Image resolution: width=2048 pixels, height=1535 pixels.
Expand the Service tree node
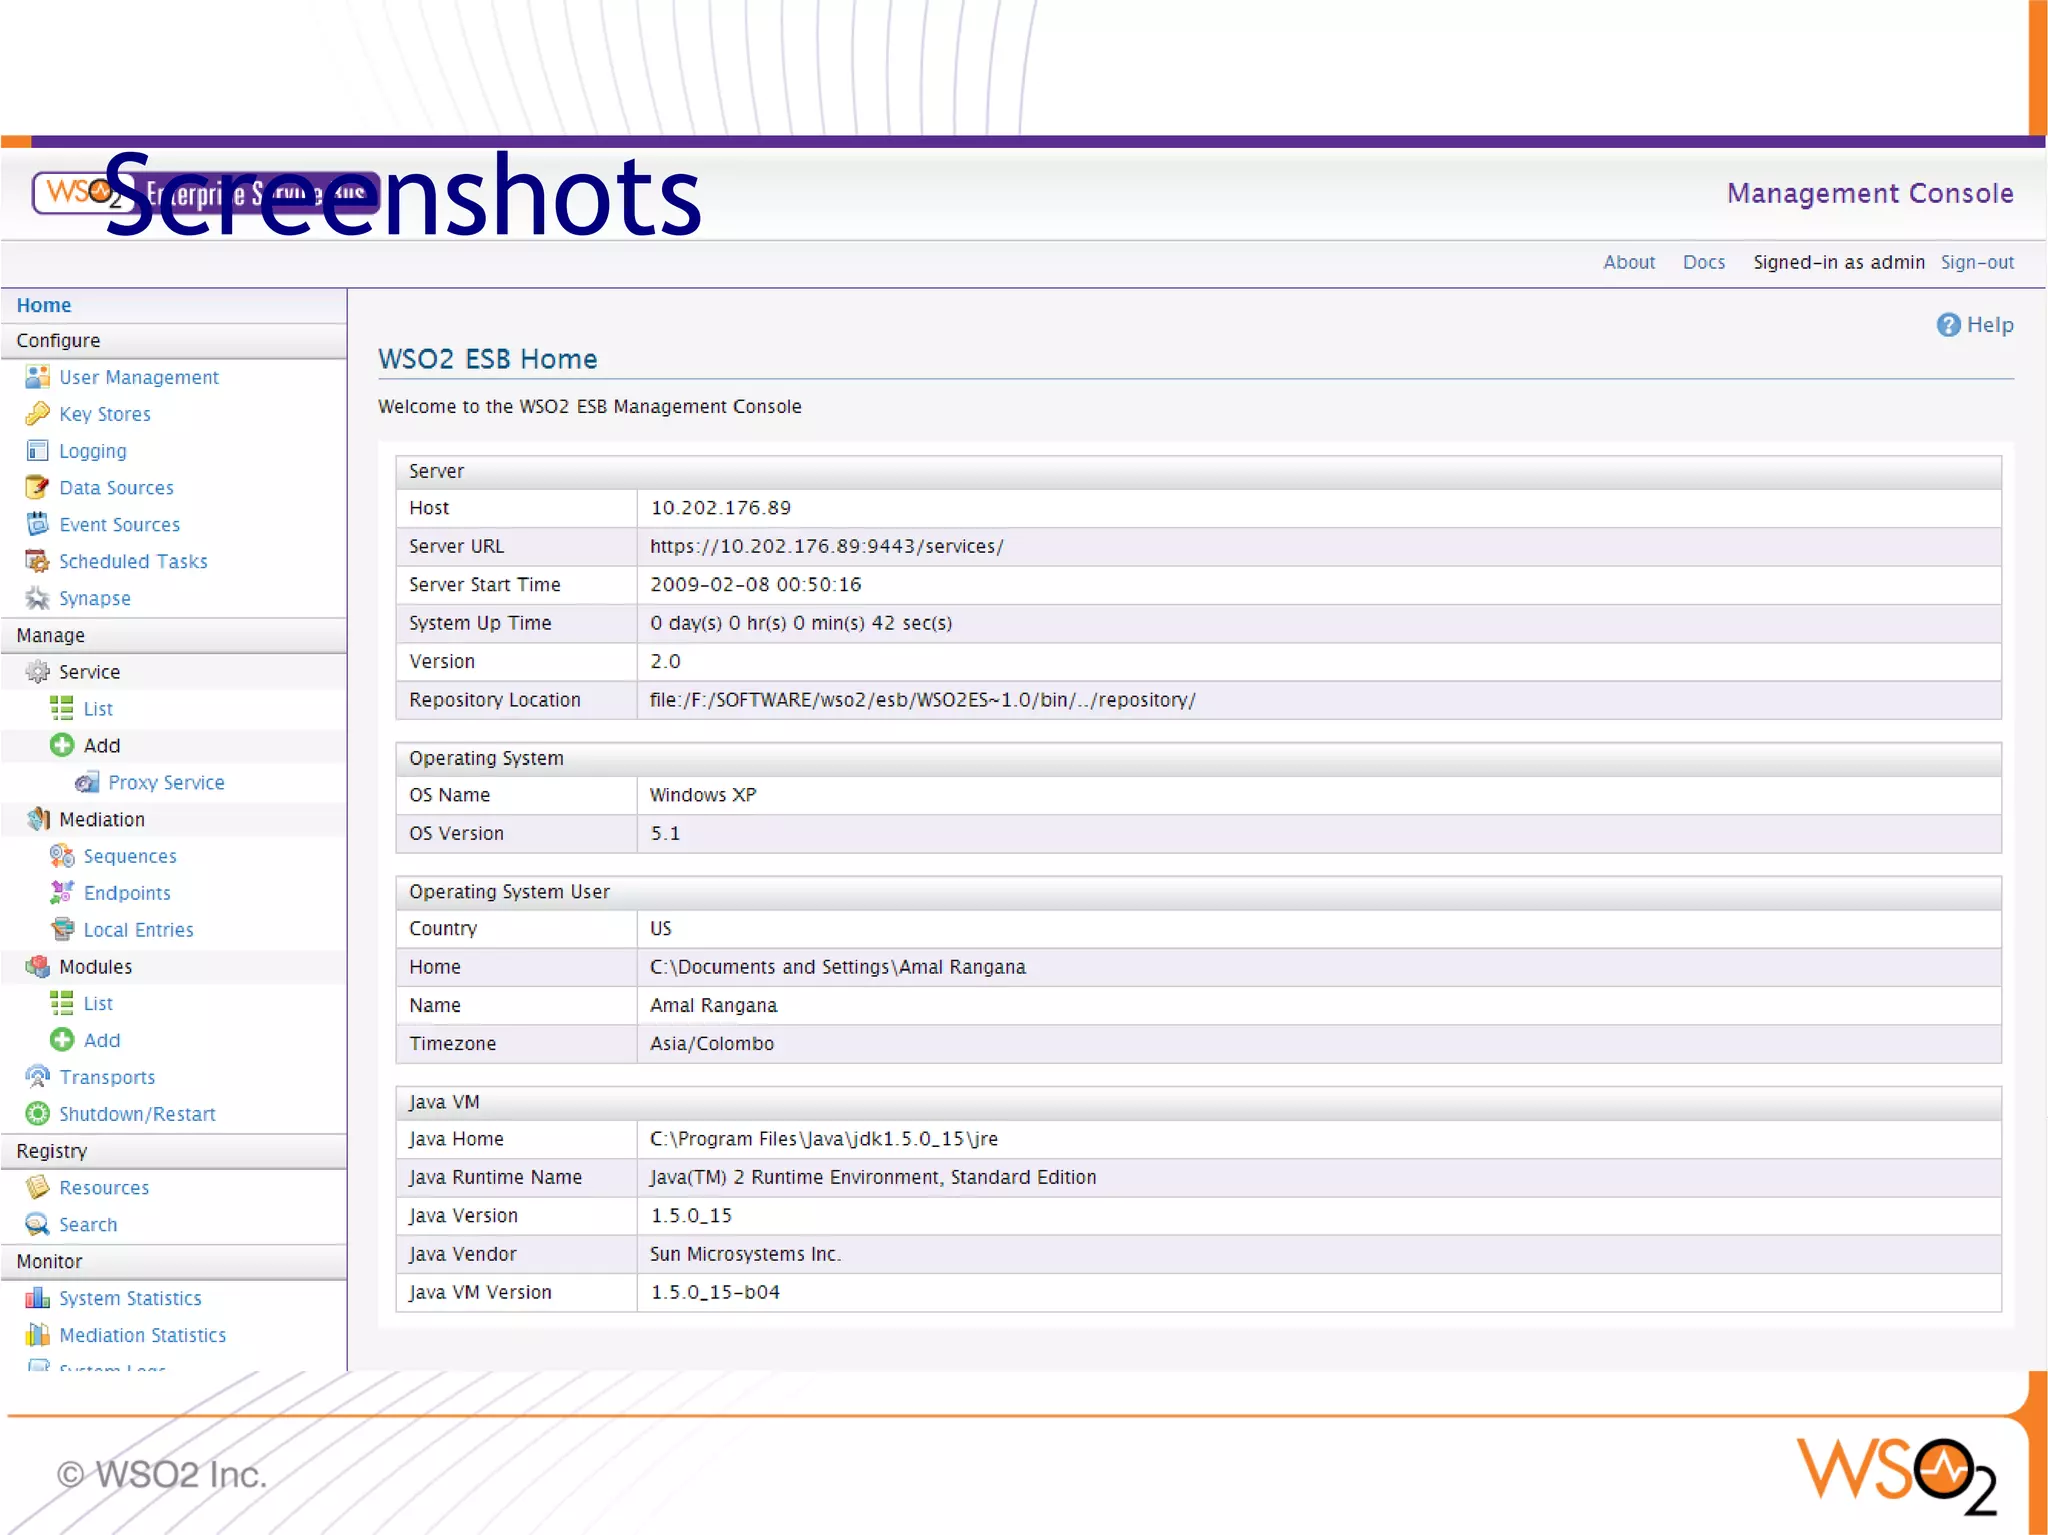89,672
